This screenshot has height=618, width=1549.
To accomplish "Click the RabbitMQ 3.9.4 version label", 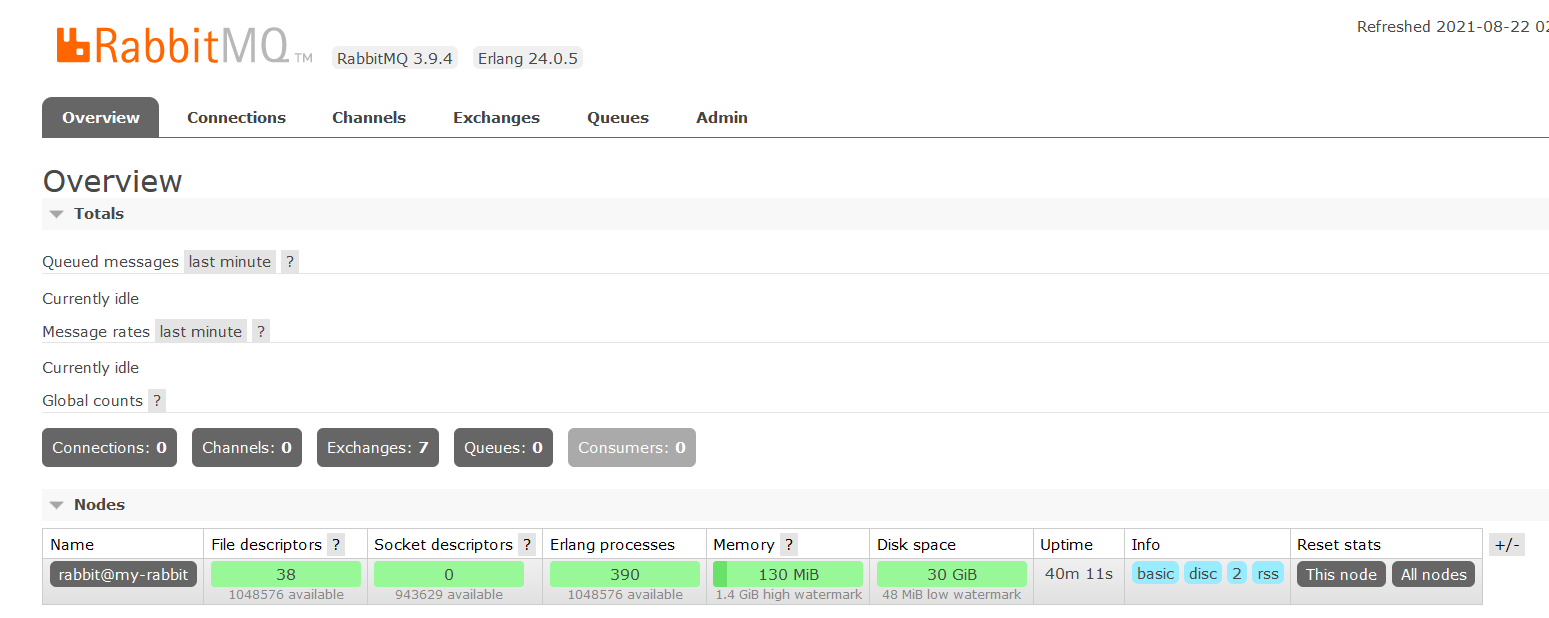I will 395,58.
